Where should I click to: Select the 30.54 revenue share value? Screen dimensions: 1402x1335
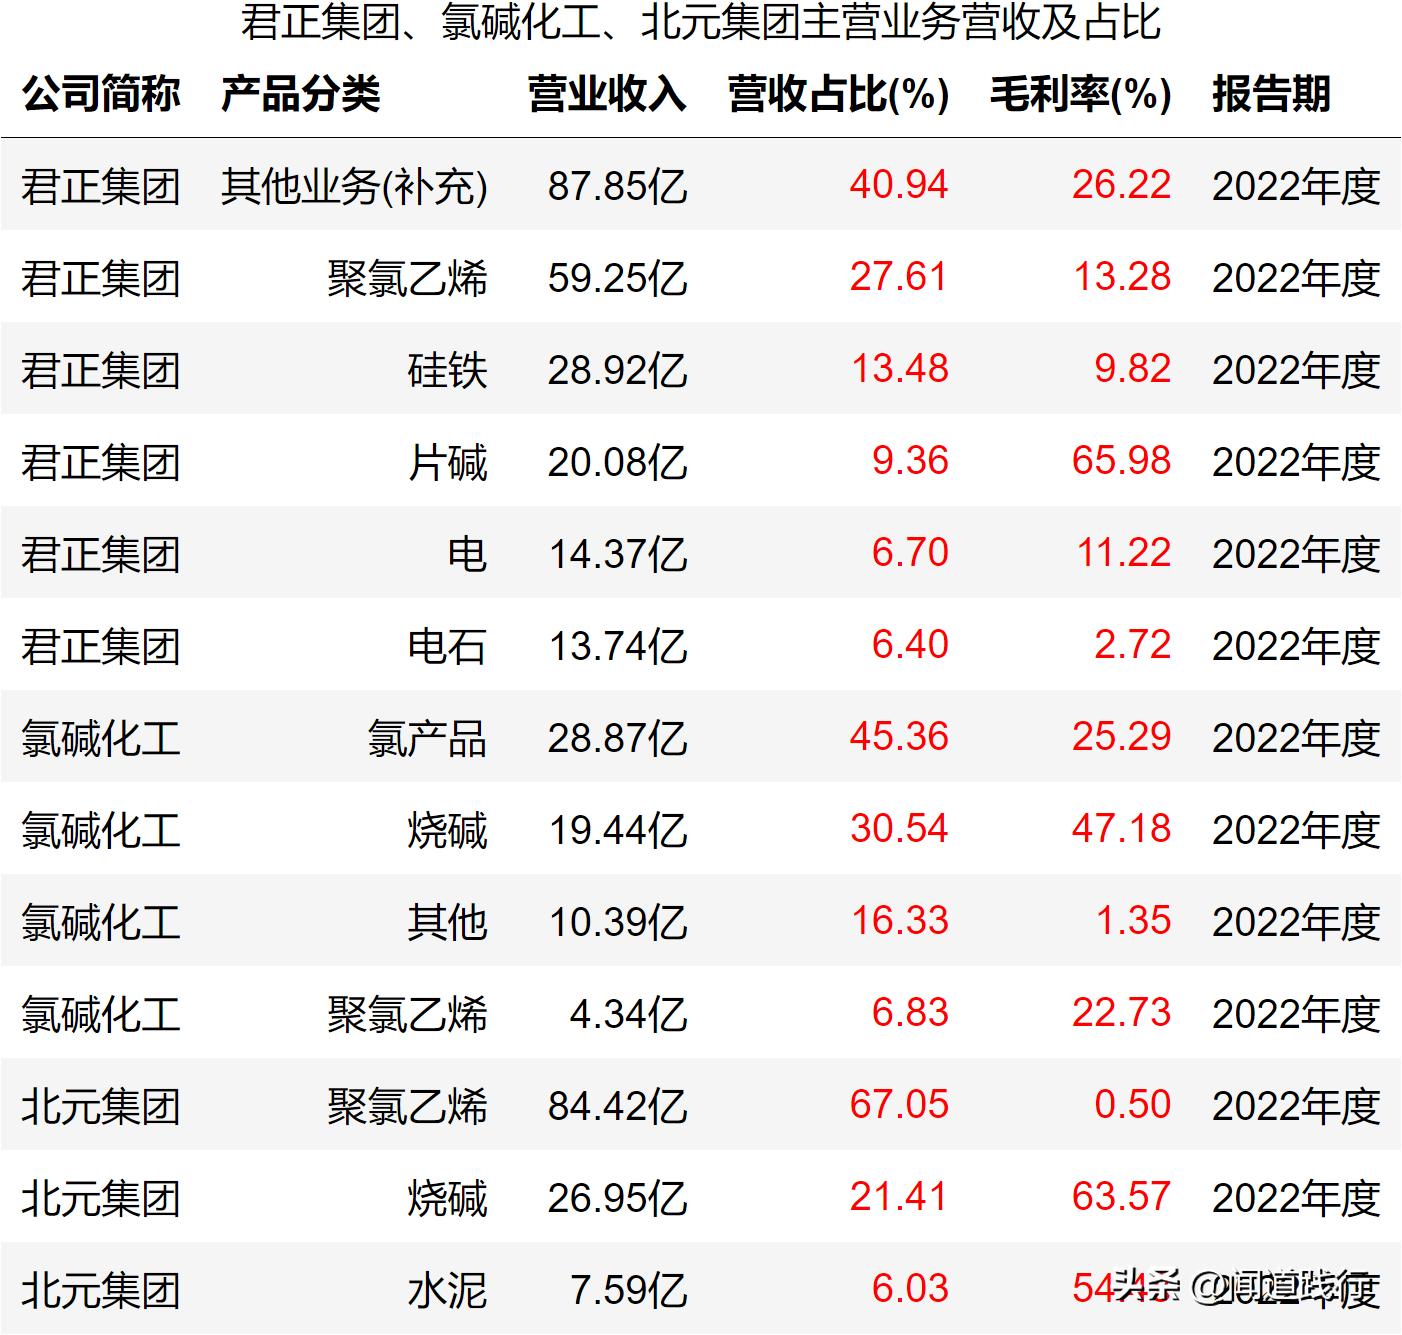899,829
